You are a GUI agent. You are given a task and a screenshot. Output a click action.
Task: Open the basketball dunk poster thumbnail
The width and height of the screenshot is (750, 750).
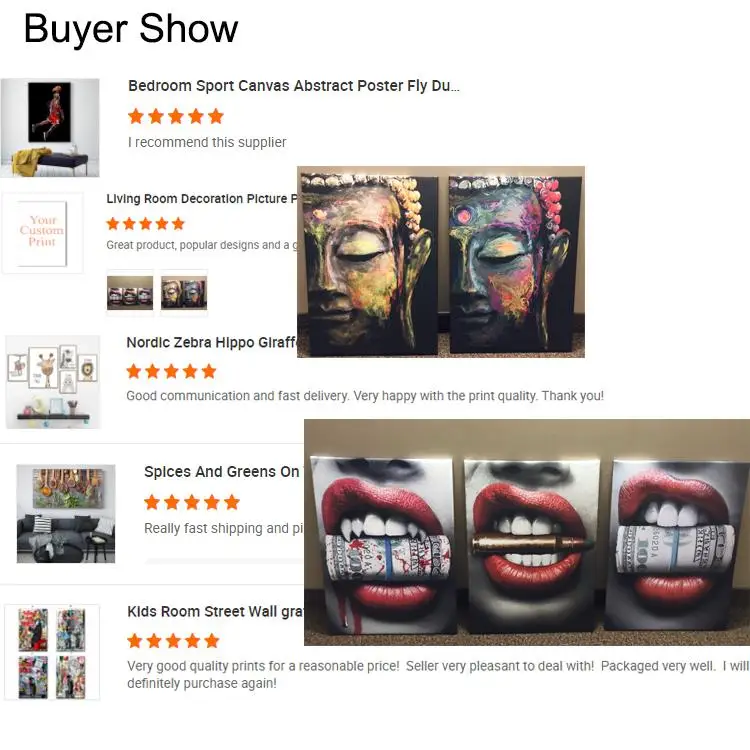pyautogui.click(x=50, y=128)
